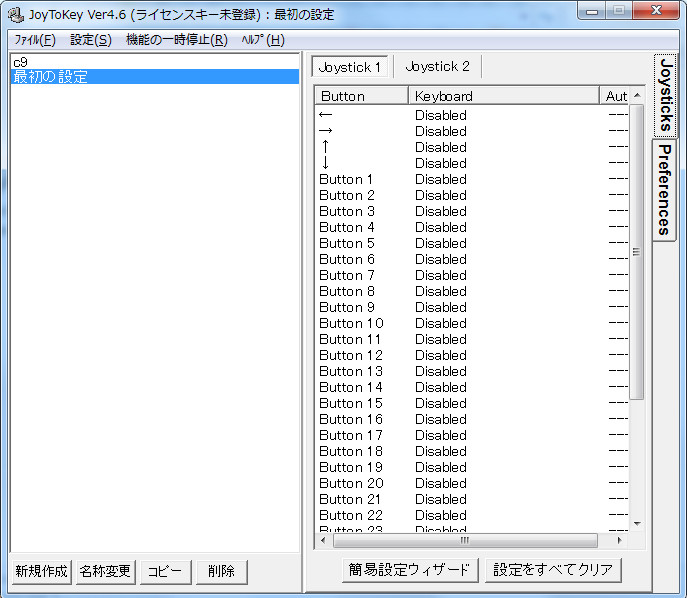This screenshot has width=687, height=598.
Task: Select the right arrow (→) row
Action: coord(472,131)
